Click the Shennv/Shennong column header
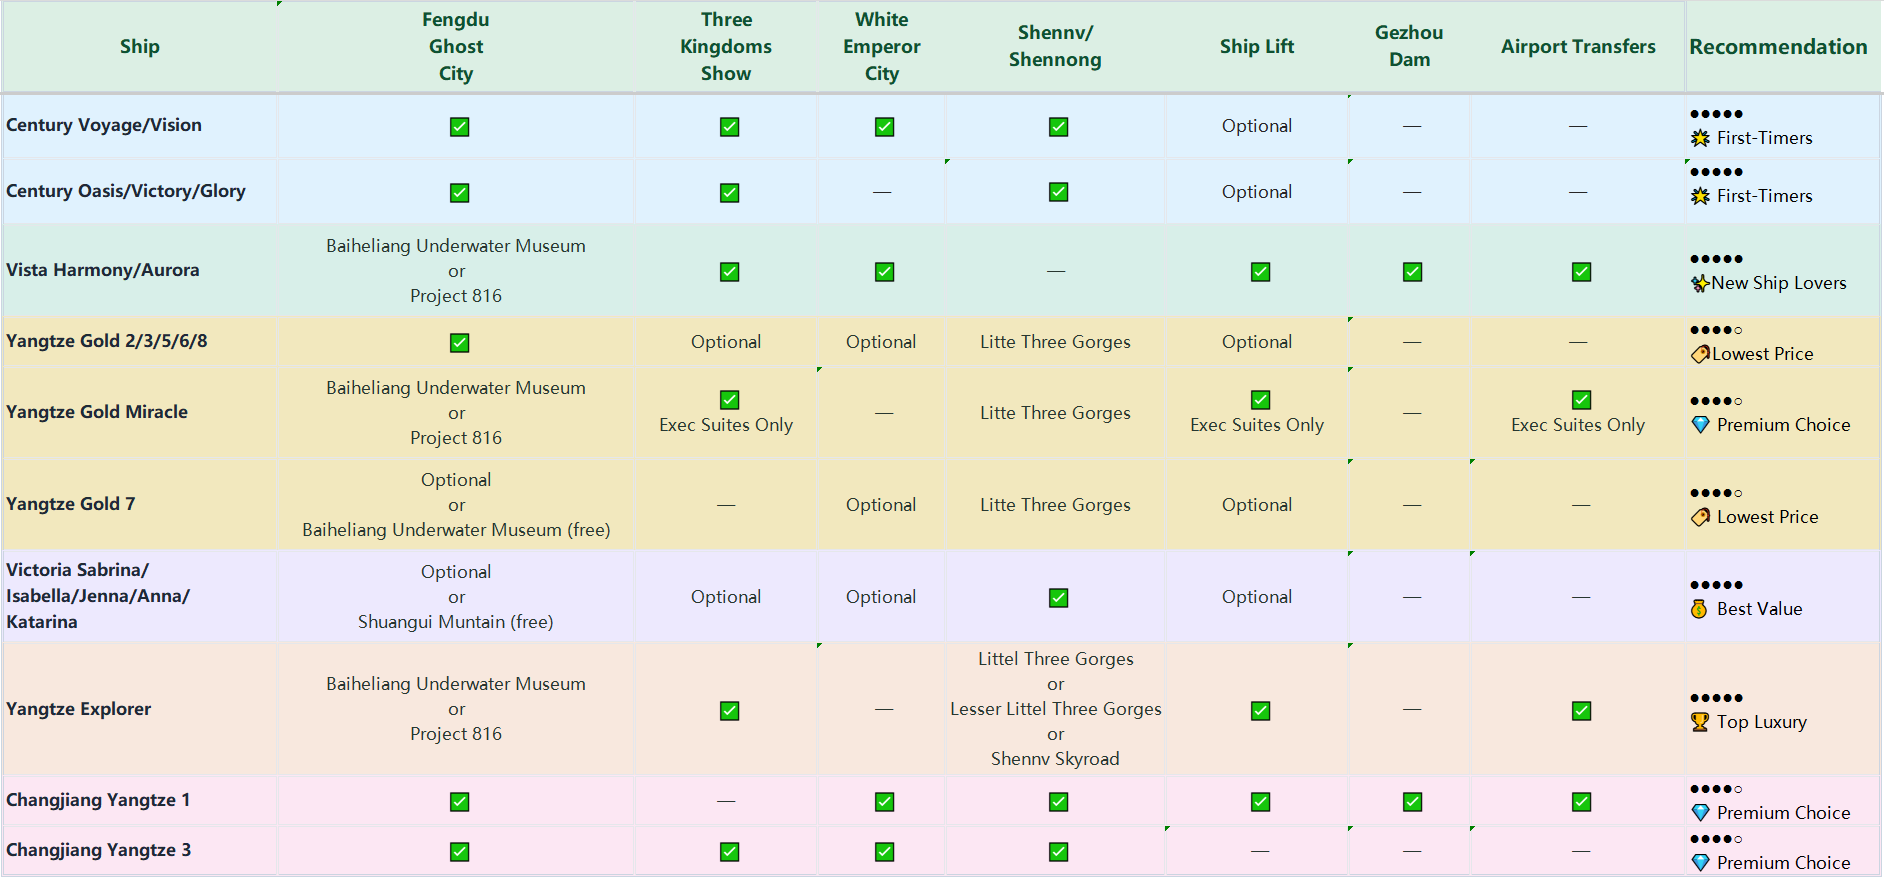1884x878 pixels. coord(1055,47)
